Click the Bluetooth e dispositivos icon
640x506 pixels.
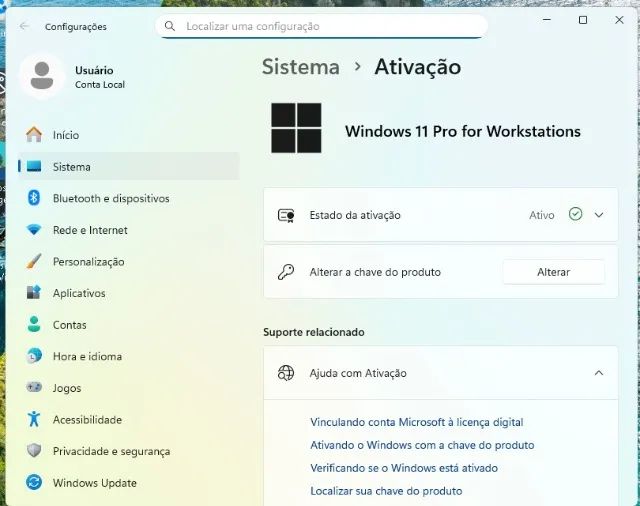34,198
